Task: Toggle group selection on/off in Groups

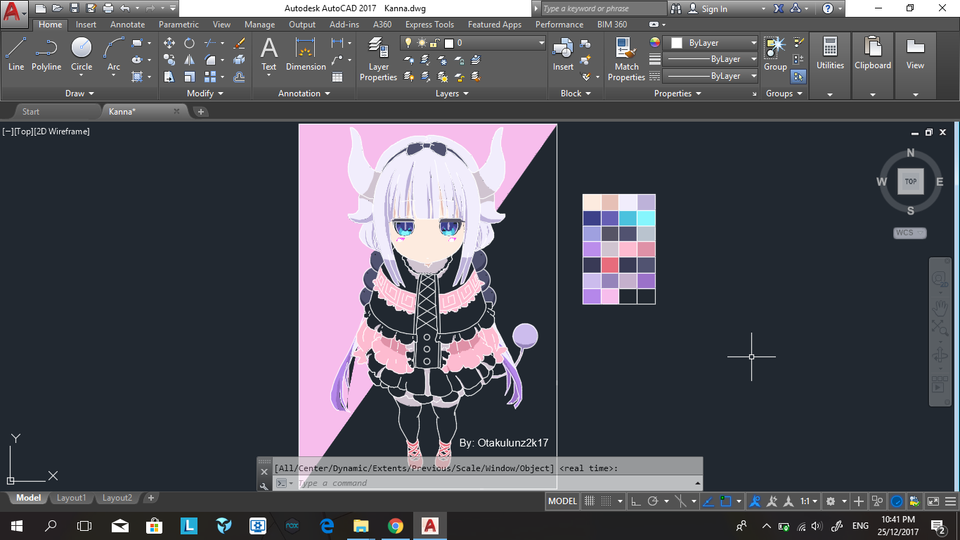Action: point(798,77)
